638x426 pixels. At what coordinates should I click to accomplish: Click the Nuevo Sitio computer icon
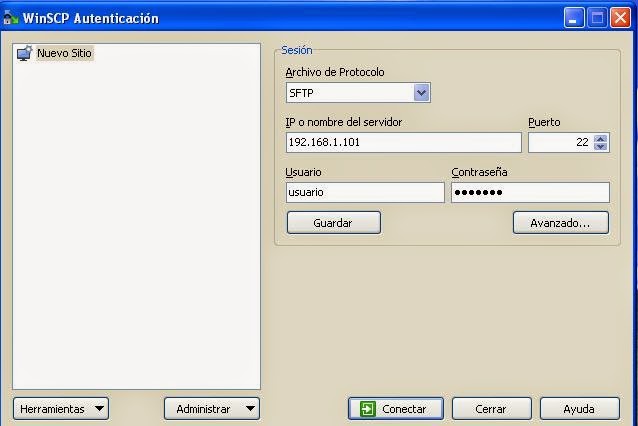pos(24,53)
